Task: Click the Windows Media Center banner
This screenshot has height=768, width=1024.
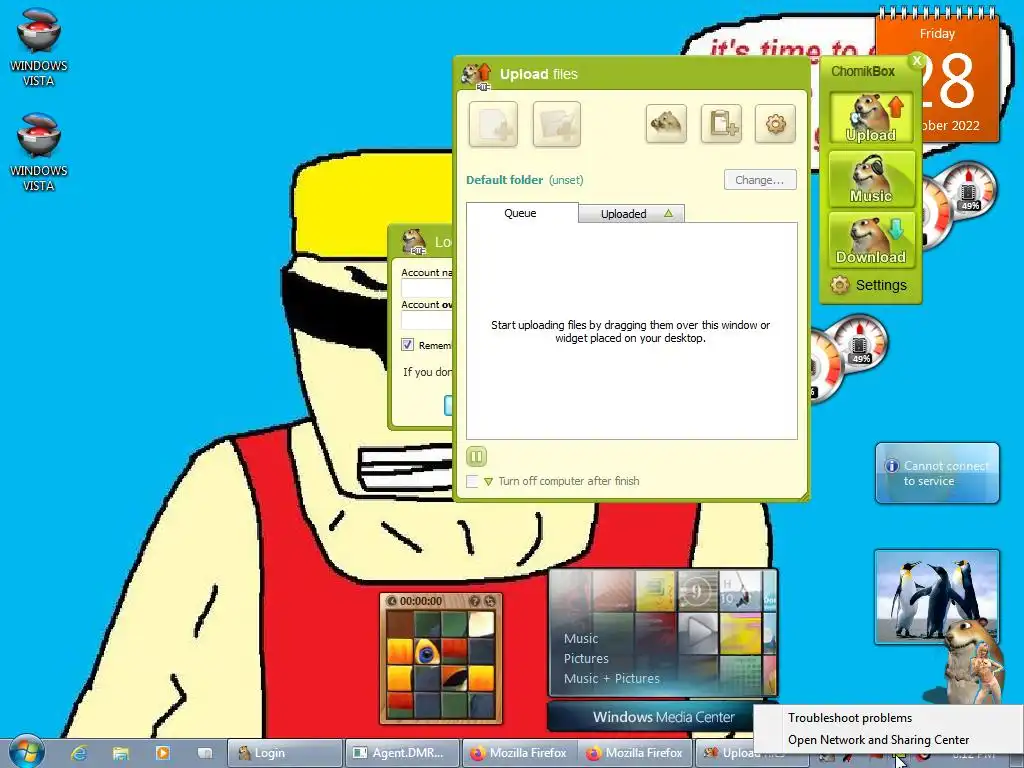Action: pyautogui.click(x=663, y=717)
